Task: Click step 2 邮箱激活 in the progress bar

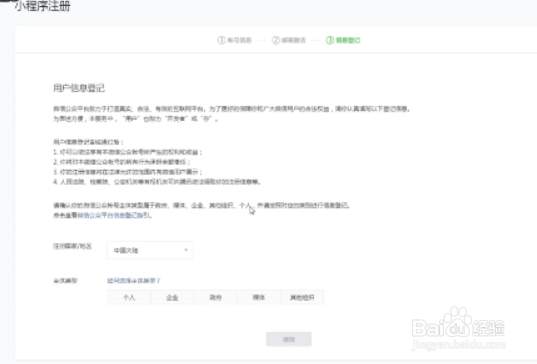Action: (289, 40)
